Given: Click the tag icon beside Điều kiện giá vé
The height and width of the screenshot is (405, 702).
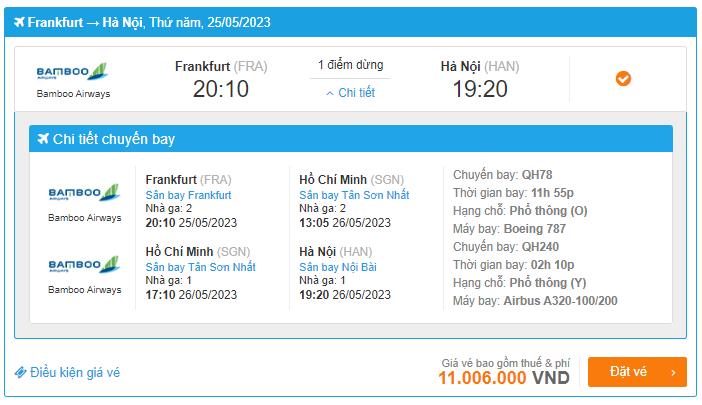Looking at the screenshot, I should click(20, 372).
